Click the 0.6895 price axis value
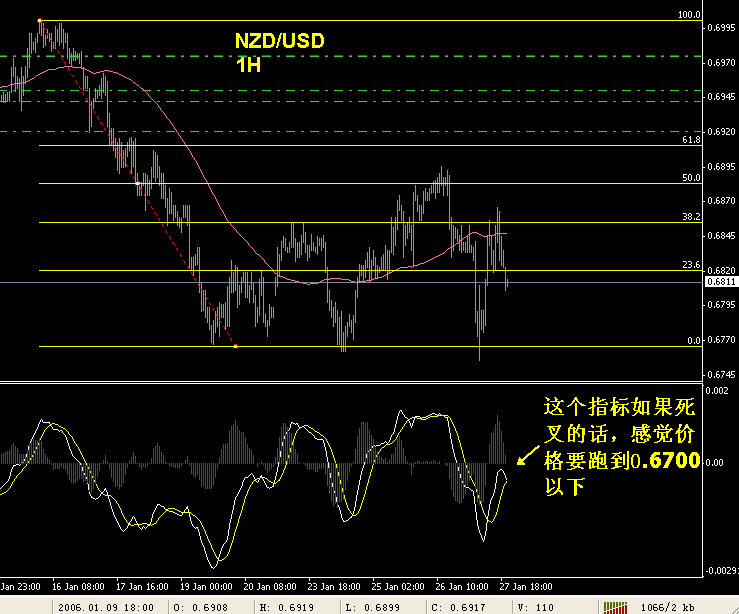Image resolution: width=739 pixels, height=614 pixels. click(x=721, y=166)
